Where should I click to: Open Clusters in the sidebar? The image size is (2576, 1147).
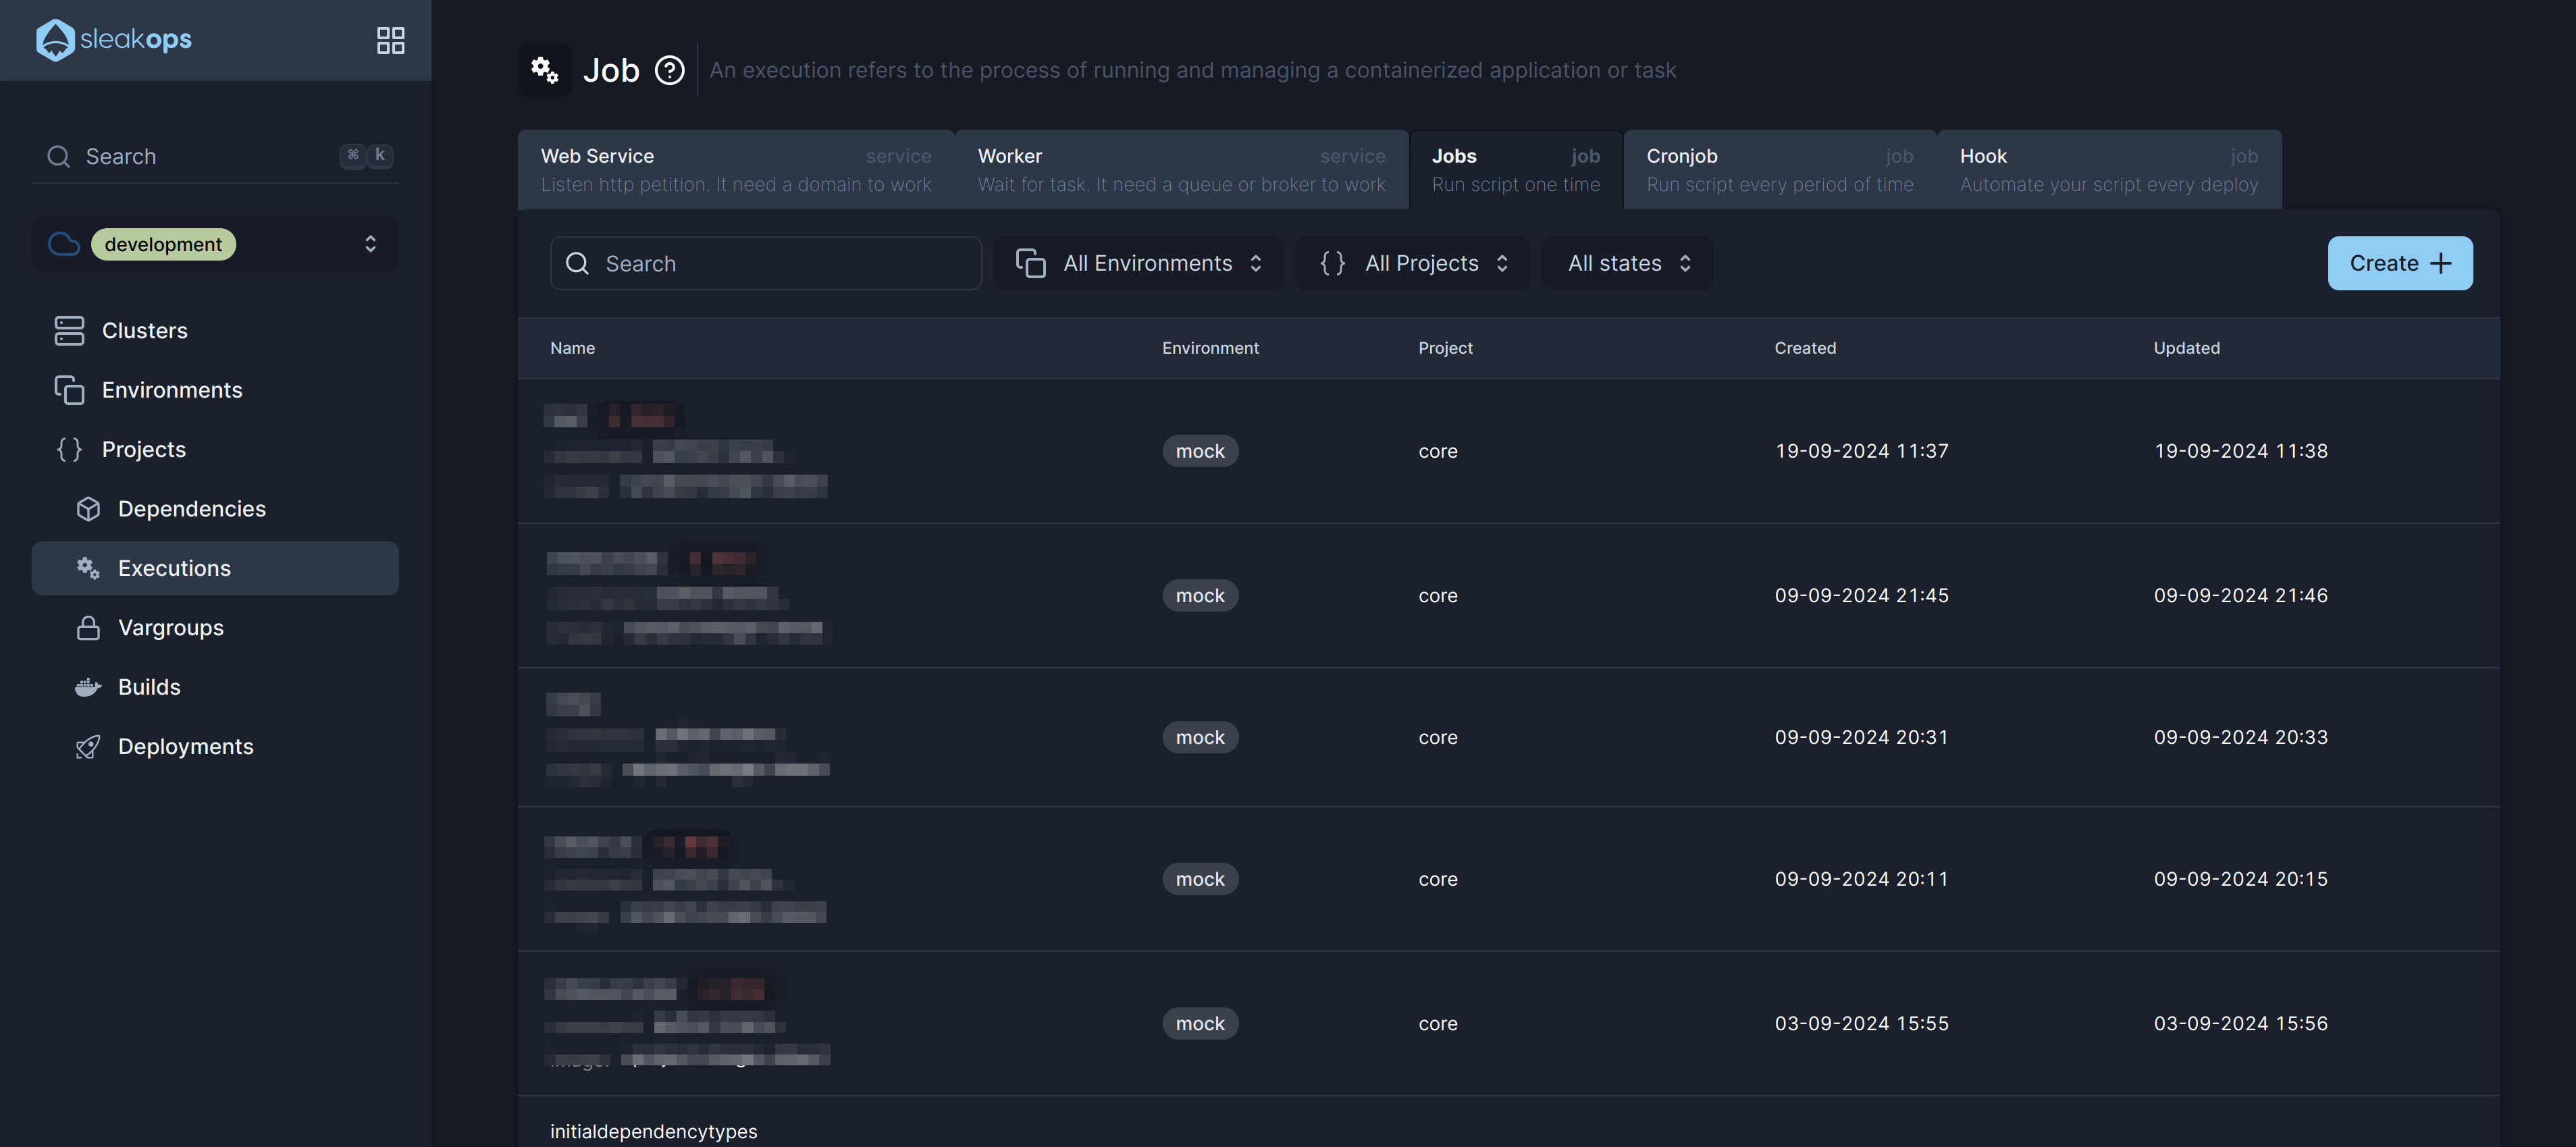(x=215, y=330)
